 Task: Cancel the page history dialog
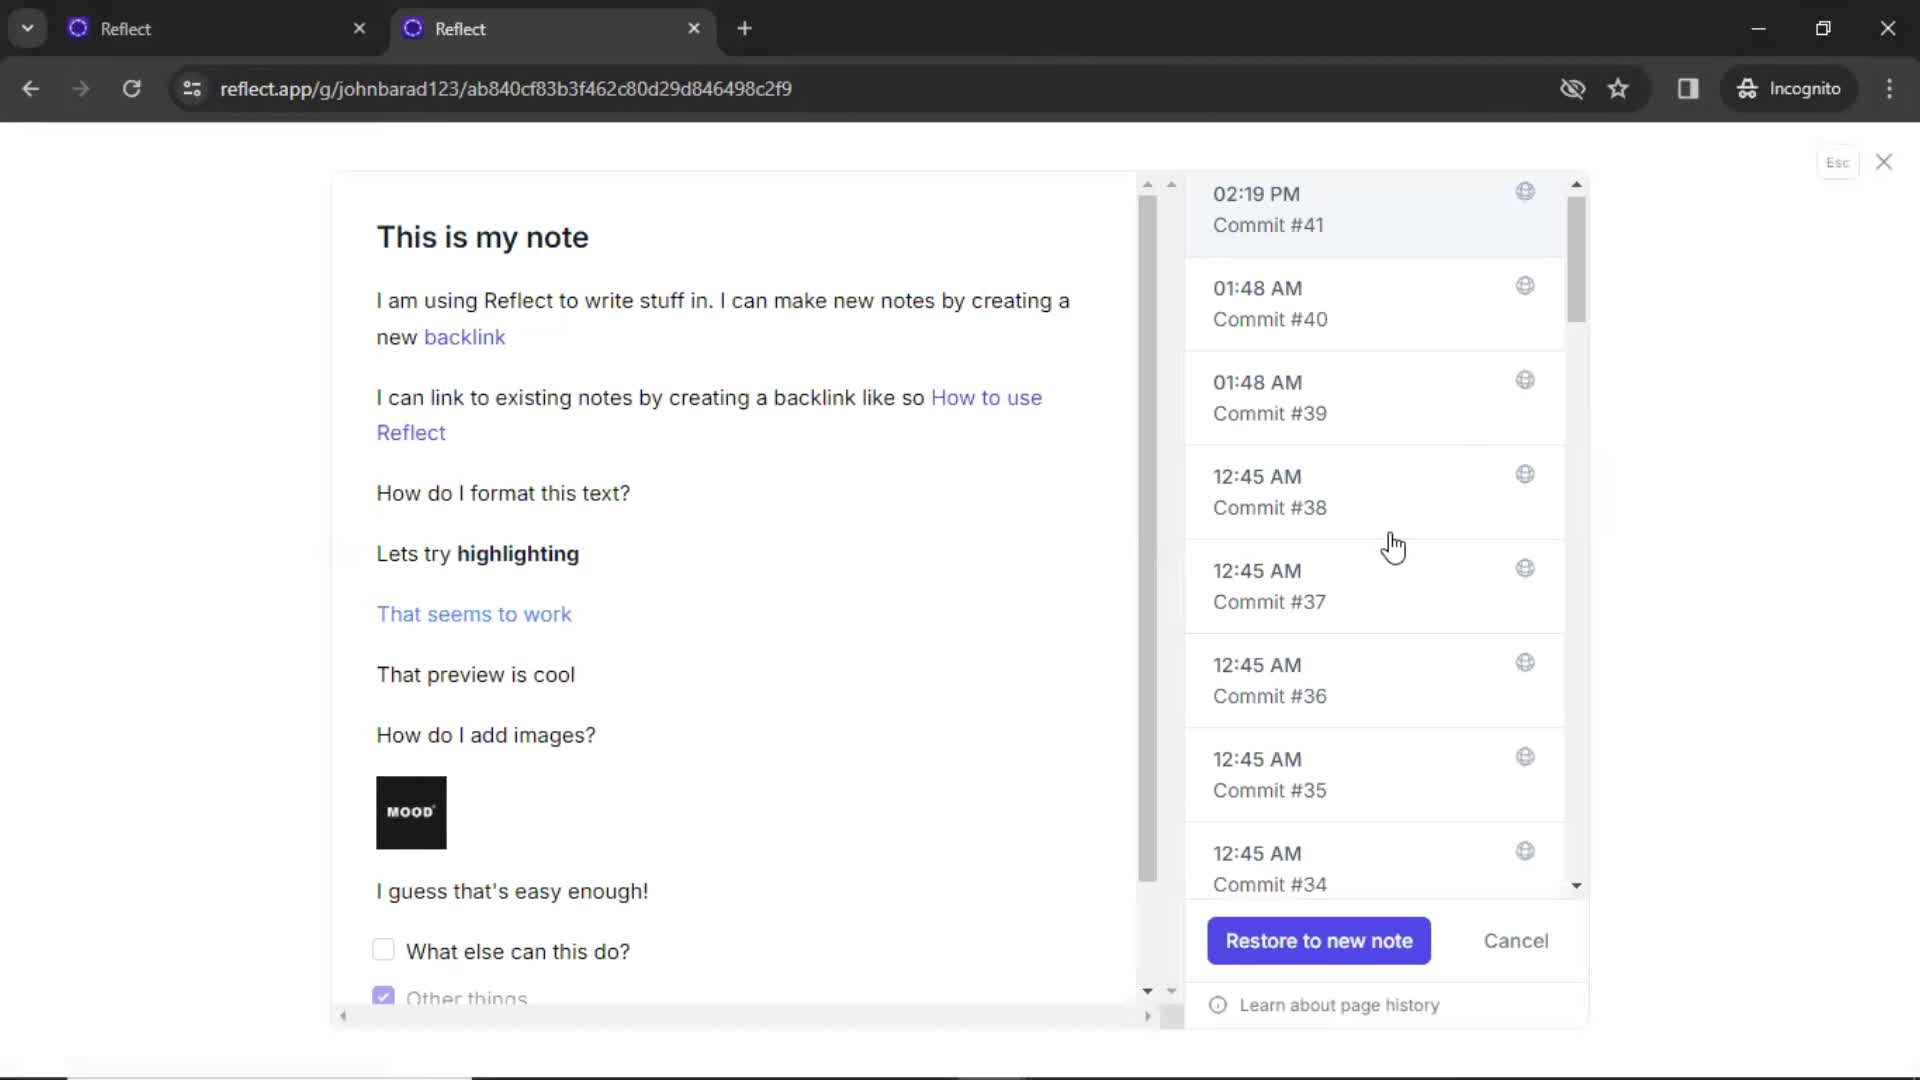[x=1516, y=941]
